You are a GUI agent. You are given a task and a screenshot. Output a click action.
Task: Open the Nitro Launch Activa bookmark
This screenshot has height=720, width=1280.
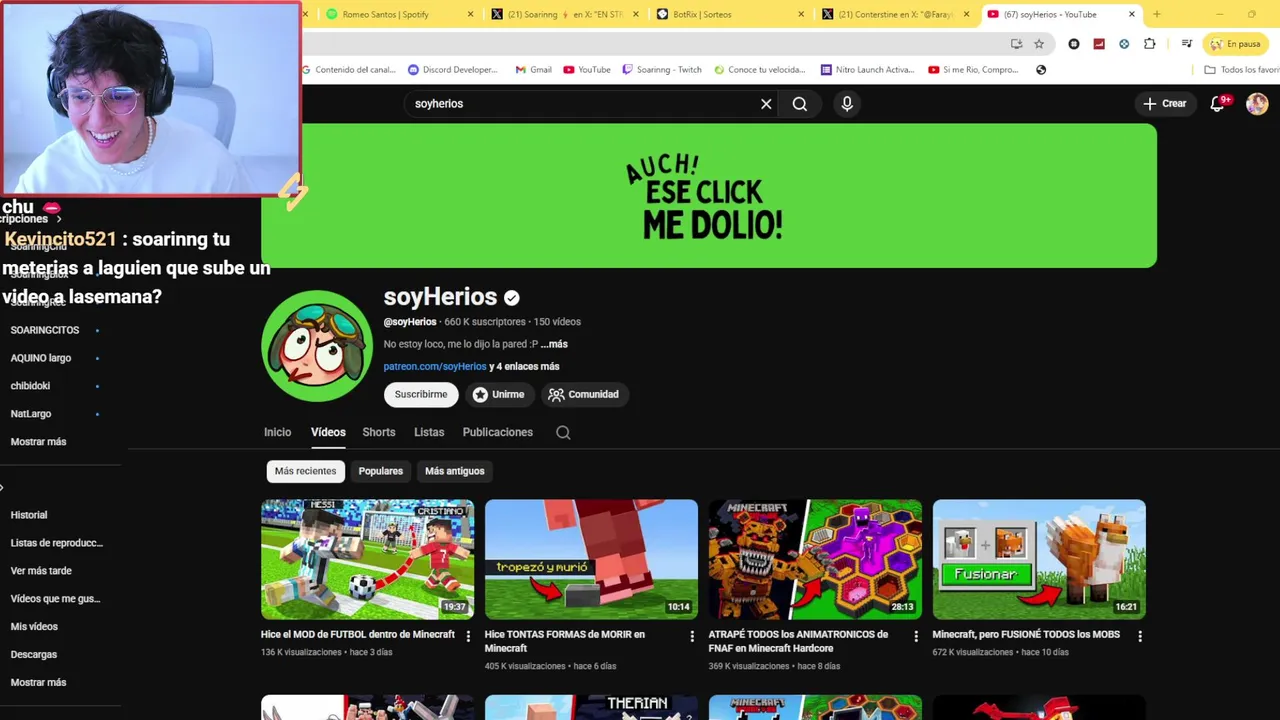tap(867, 70)
